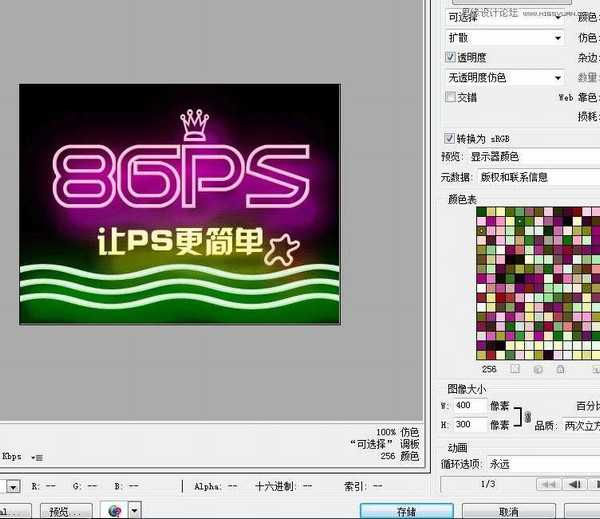Click the color table web-shift icon

(x=536, y=368)
